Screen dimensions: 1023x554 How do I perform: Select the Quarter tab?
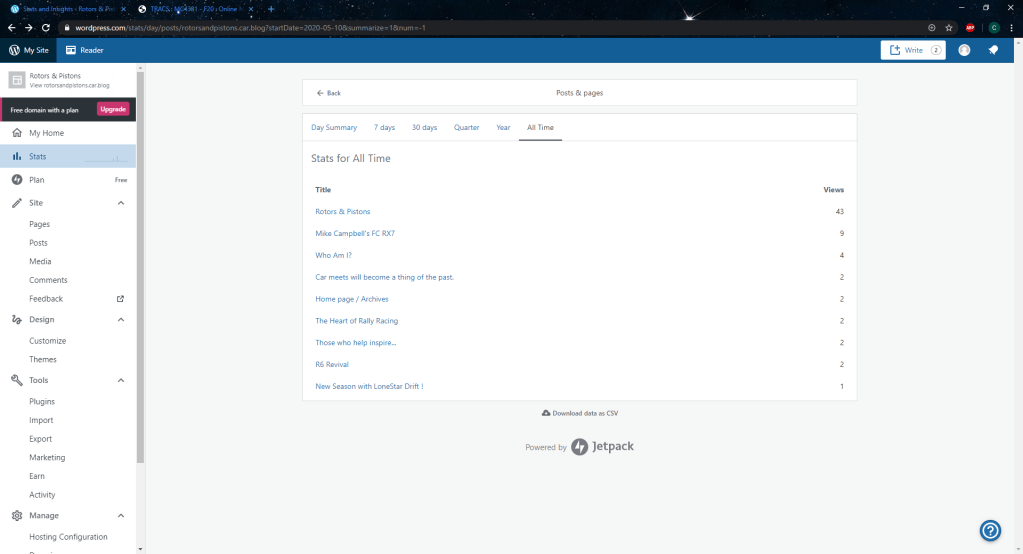pos(466,128)
